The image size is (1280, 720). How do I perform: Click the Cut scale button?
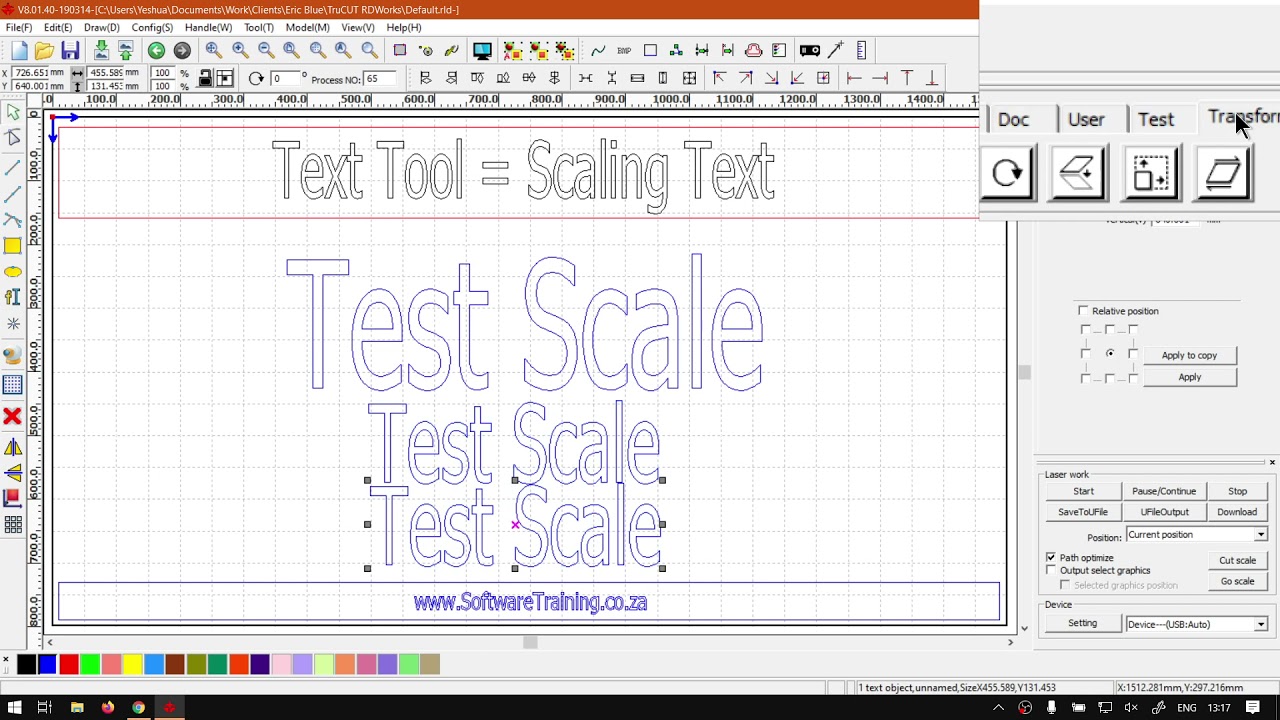click(1237, 560)
